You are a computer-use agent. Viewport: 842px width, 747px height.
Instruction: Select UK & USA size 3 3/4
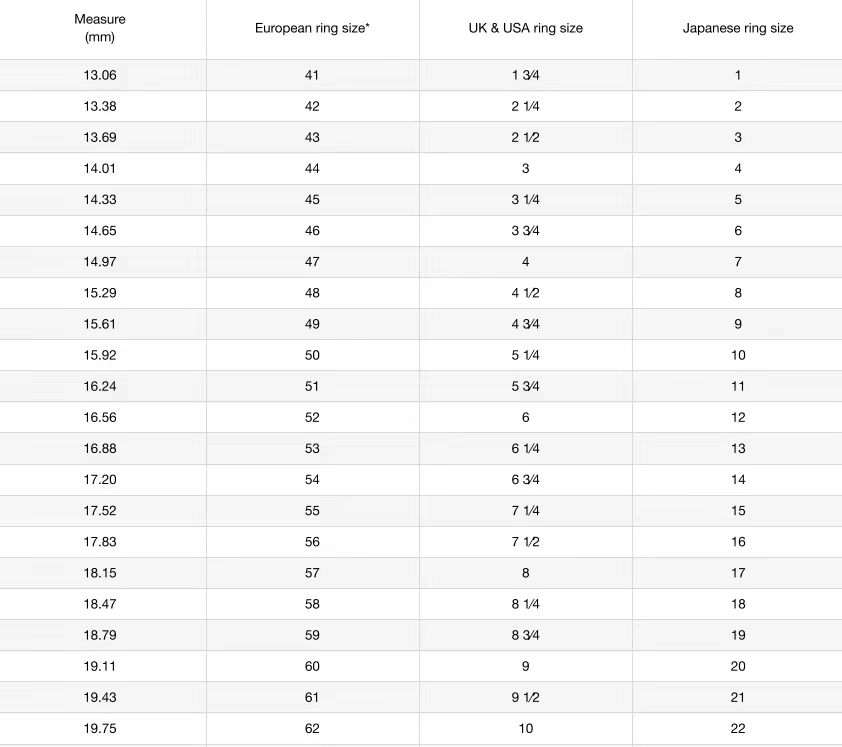pyautogui.click(x=525, y=231)
